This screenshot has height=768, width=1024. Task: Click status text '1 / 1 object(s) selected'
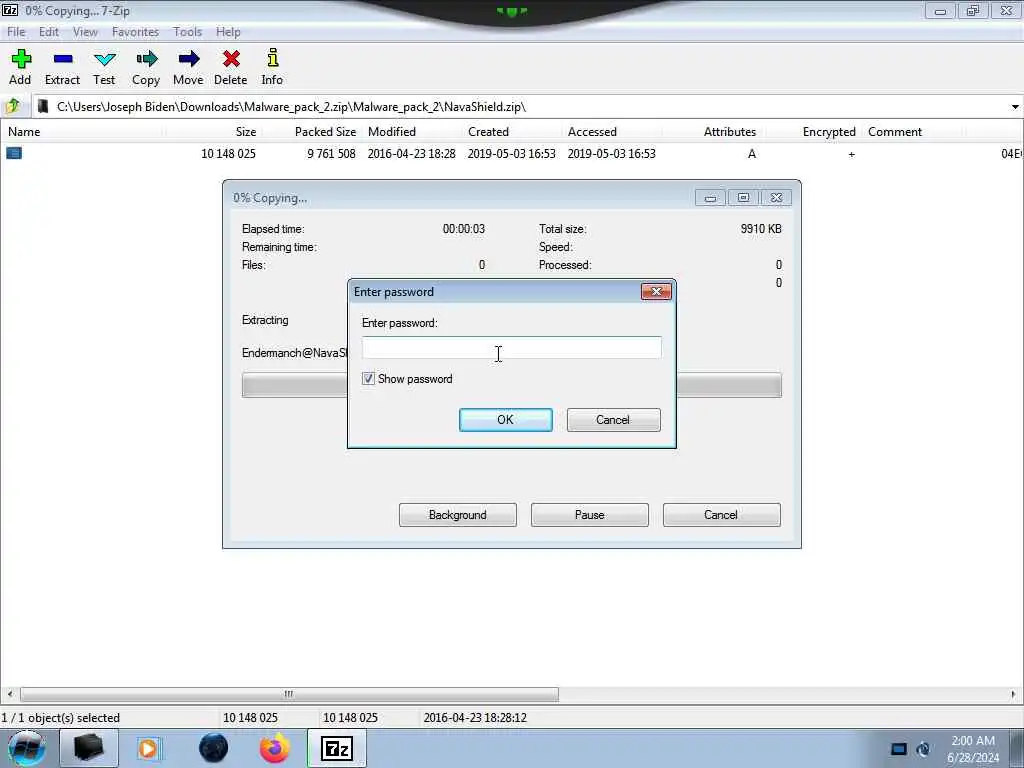[61, 718]
